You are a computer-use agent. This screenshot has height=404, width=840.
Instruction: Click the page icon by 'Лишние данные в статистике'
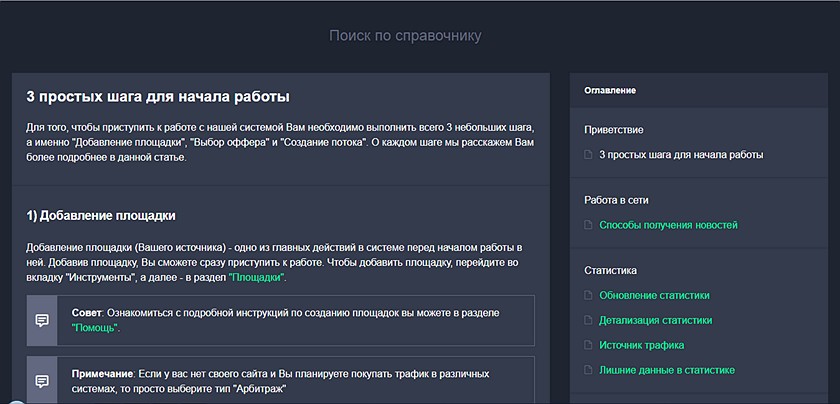(x=588, y=370)
